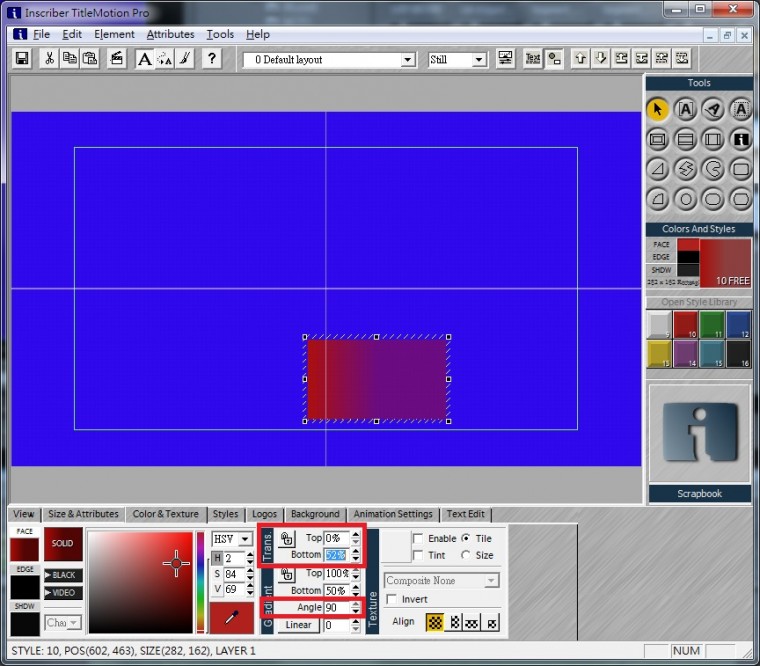
Task: Click the Gradient lock icon
Action: coord(287,574)
